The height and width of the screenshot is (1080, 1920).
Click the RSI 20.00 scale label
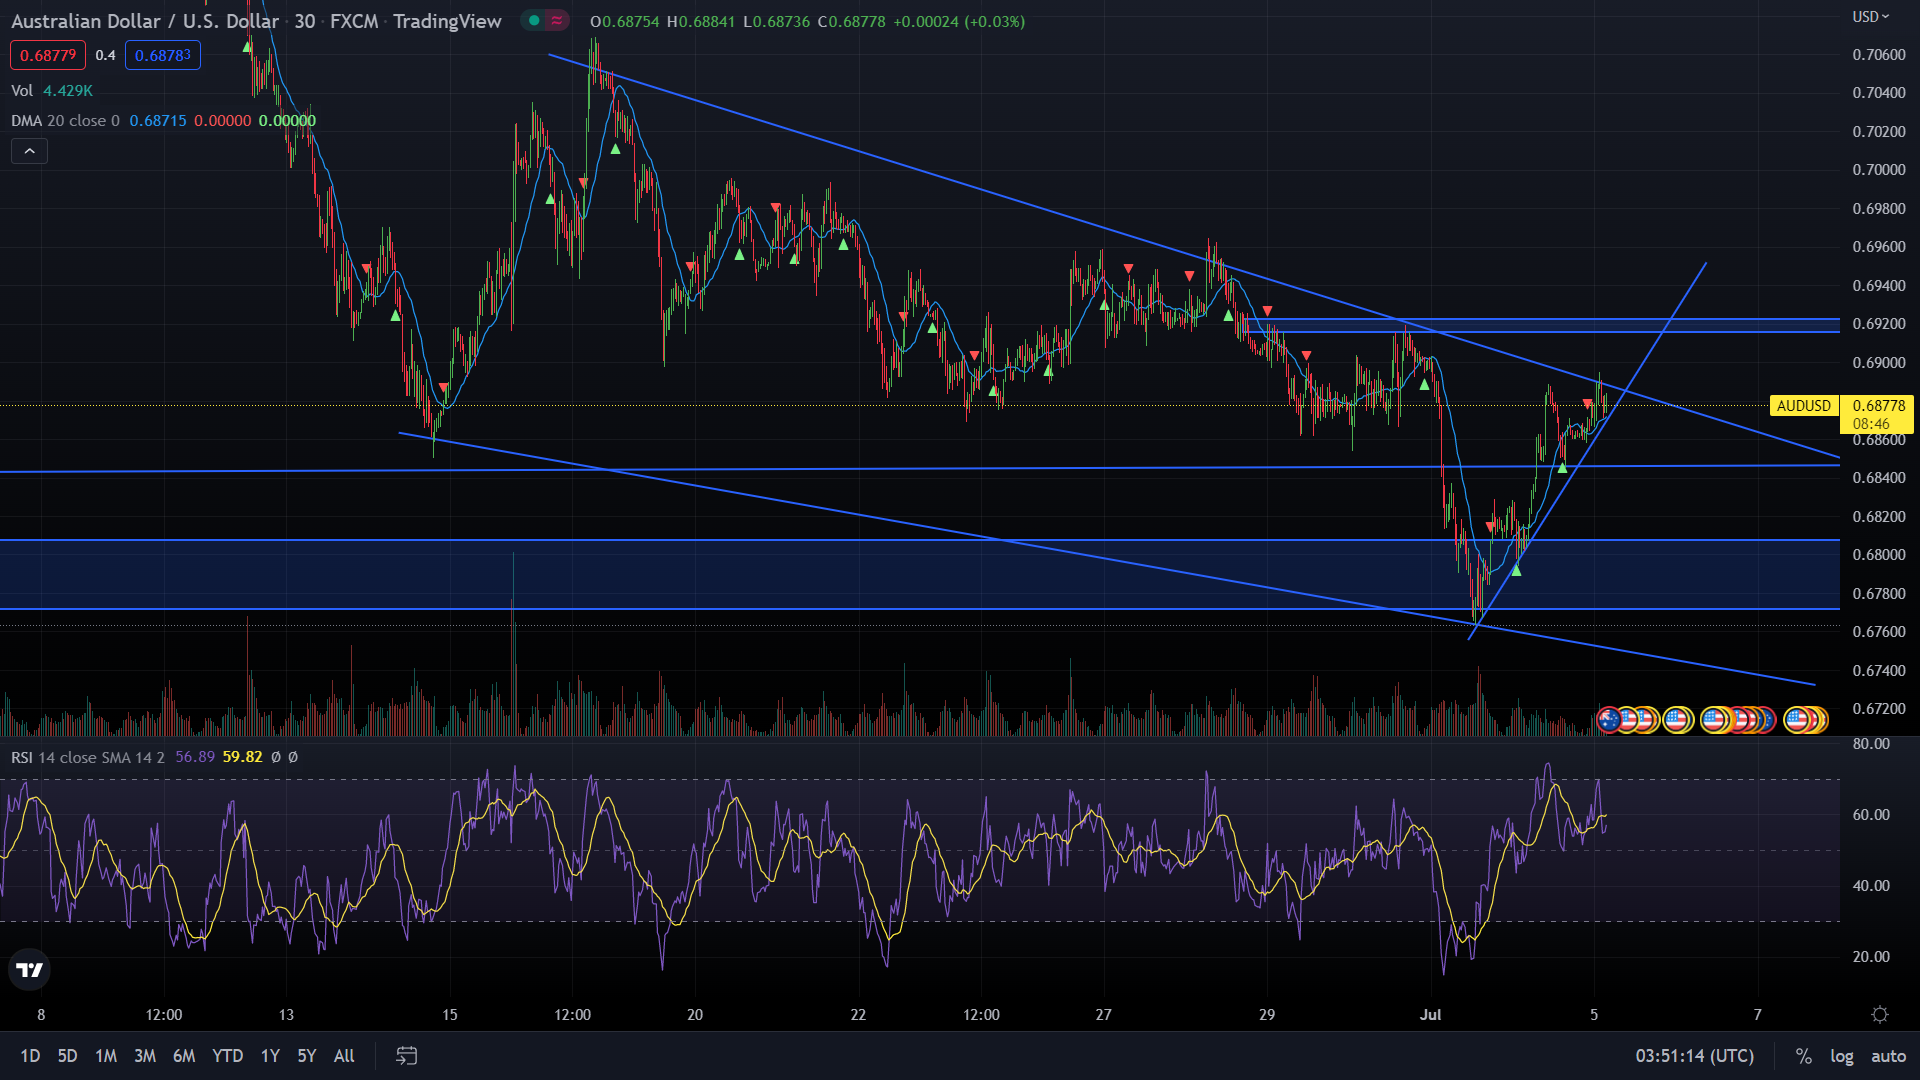click(x=1871, y=957)
